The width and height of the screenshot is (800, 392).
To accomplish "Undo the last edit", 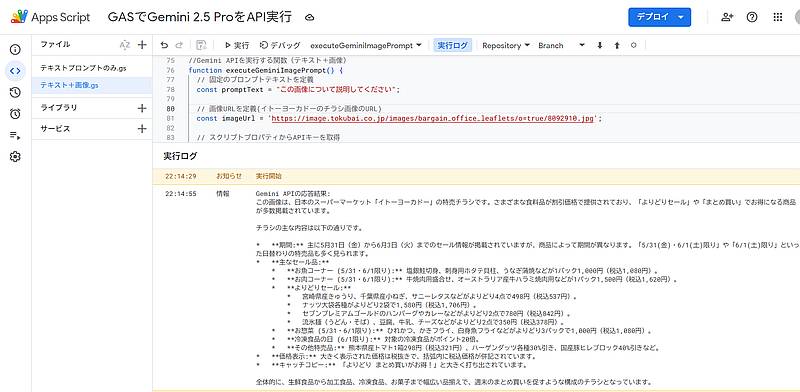I will pyautogui.click(x=164, y=45).
